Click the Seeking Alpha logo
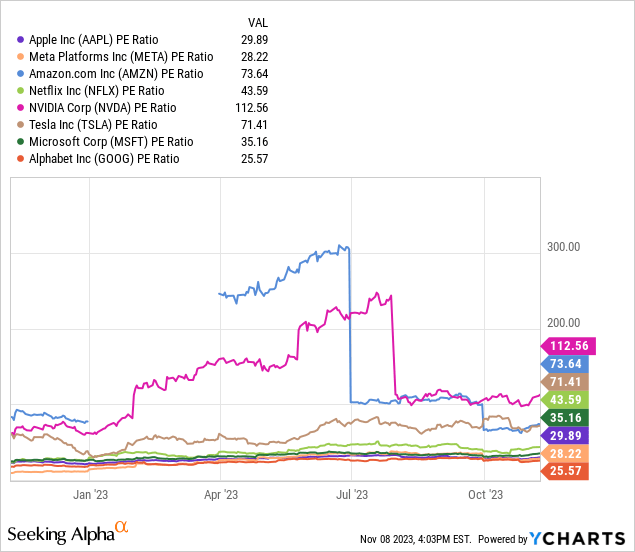Screen dimensions: 635x552 (x=68, y=529)
